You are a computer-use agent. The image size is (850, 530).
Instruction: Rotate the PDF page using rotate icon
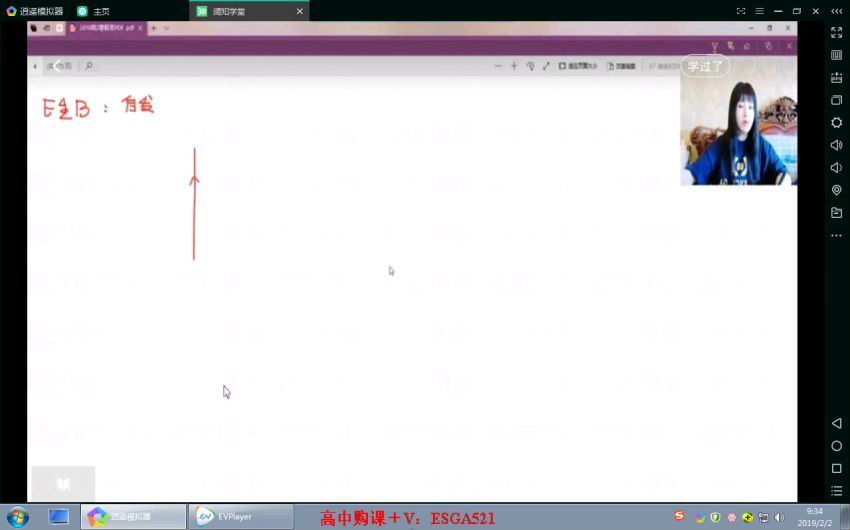tap(530, 66)
